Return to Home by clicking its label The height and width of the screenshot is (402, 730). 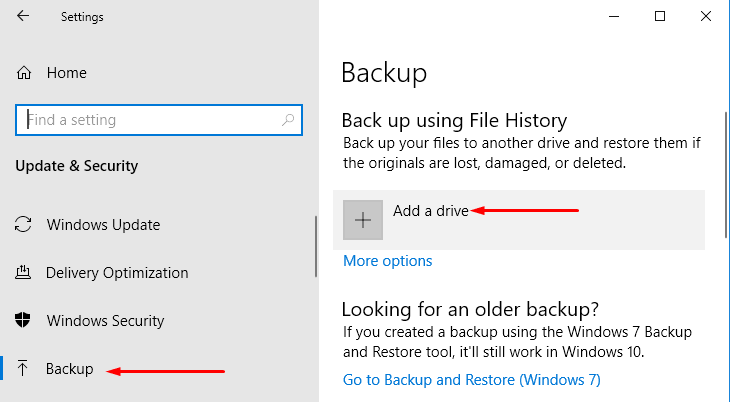(66, 73)
